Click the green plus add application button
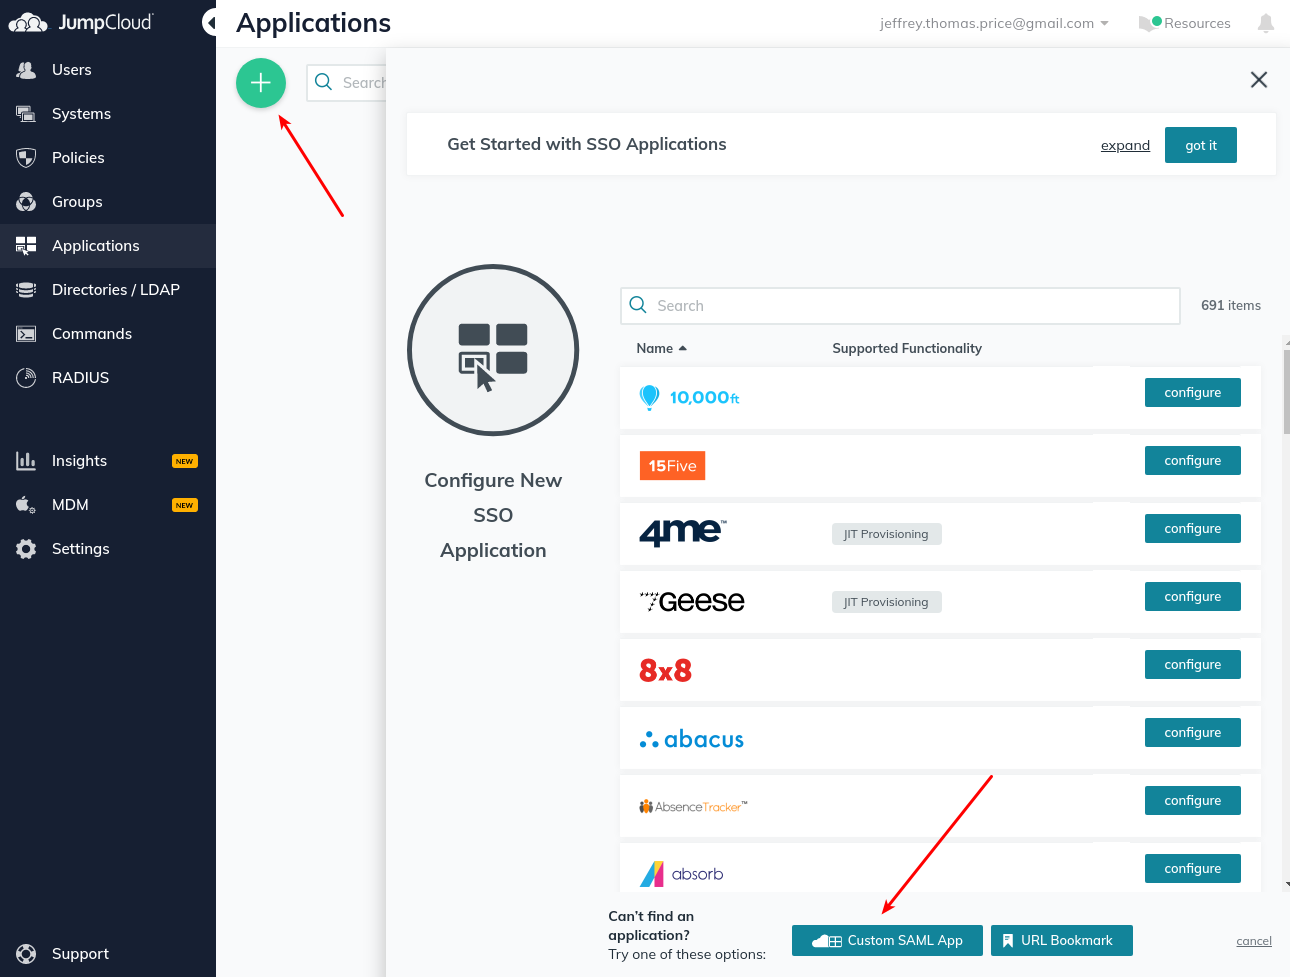The width and height of the screenshot is (1290, 977). point(261,83)
